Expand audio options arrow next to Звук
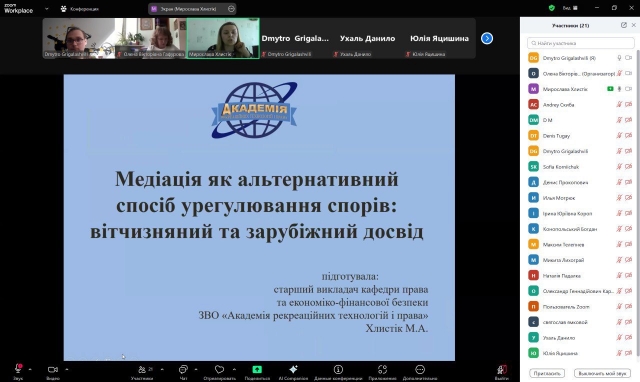Image resolution: width=640 pixels, height=382 pixels. (x=30, y=369)
